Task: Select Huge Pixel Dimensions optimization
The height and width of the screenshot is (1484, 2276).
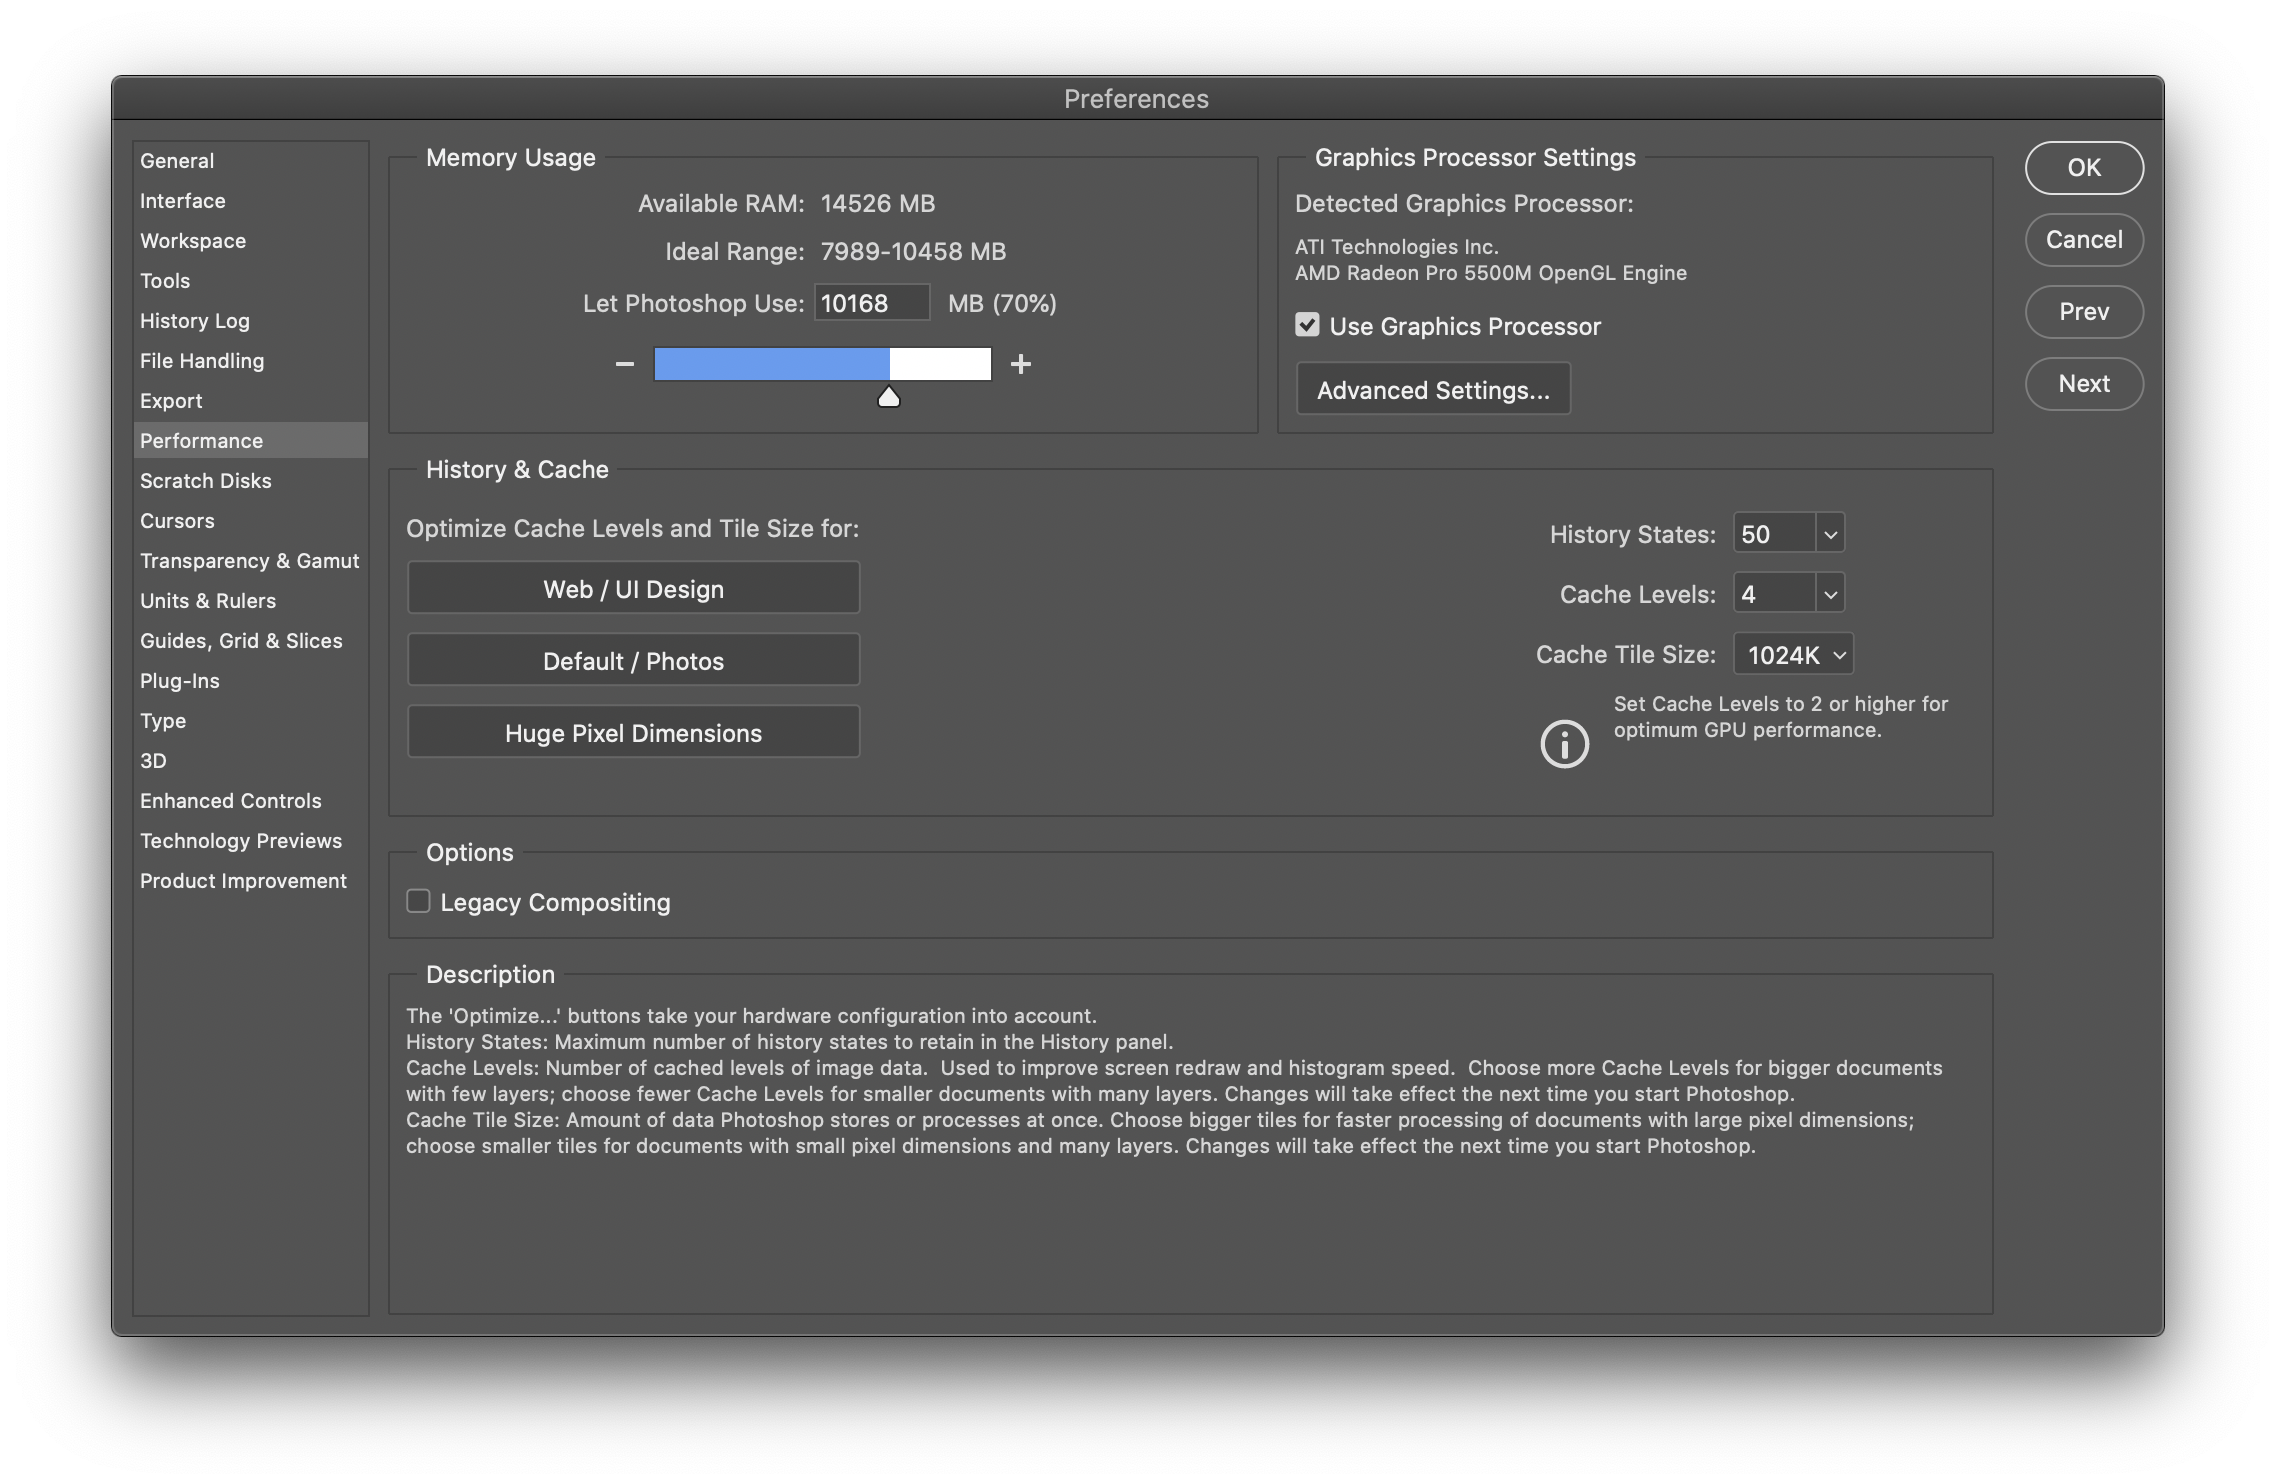Action: 634,730
